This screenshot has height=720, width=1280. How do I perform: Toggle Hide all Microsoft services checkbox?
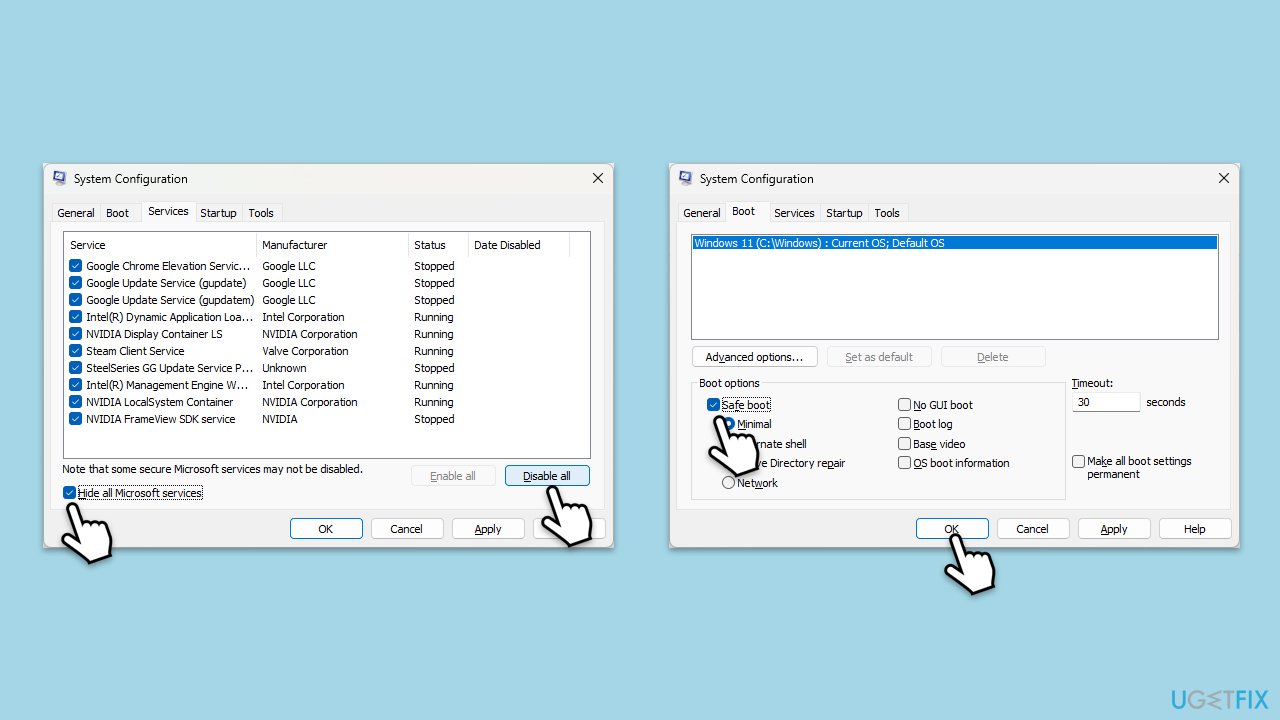pyautogui.click(x=69, y=493)
